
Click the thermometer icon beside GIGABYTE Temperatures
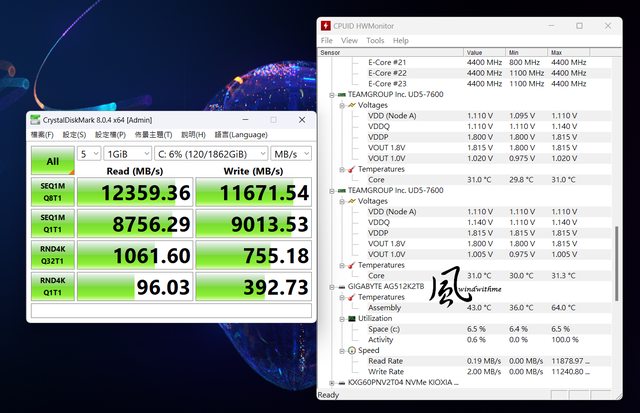point(352,297)
